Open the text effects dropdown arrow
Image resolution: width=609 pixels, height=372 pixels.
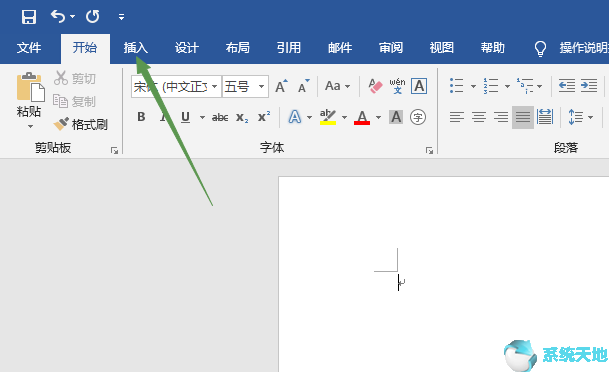click(310, 117)
